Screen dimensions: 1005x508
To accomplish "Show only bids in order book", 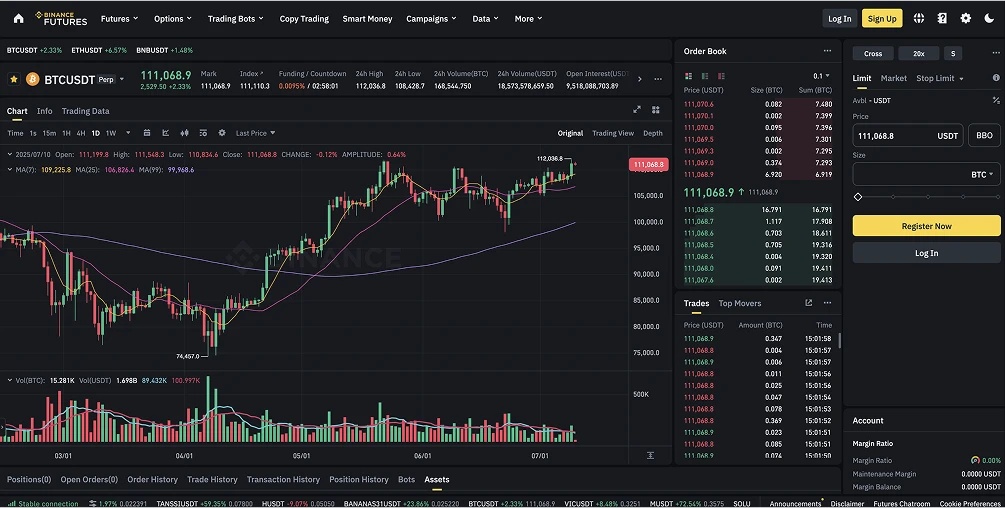I will (x=704, y=76).
